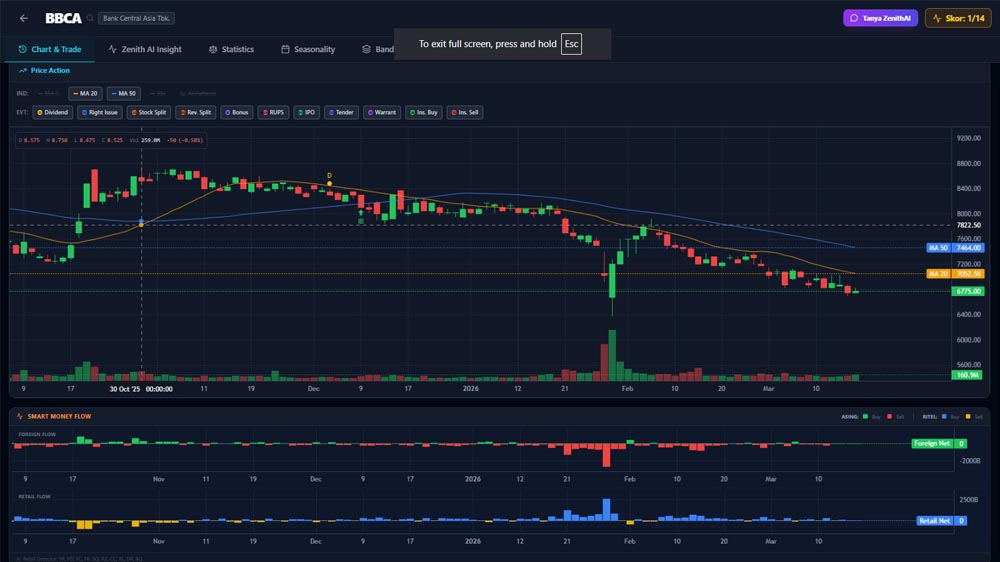Screen dimensions: 1000x562
Task: Click the FOREIGN FLOW chart label
Action: coord(37,434)
